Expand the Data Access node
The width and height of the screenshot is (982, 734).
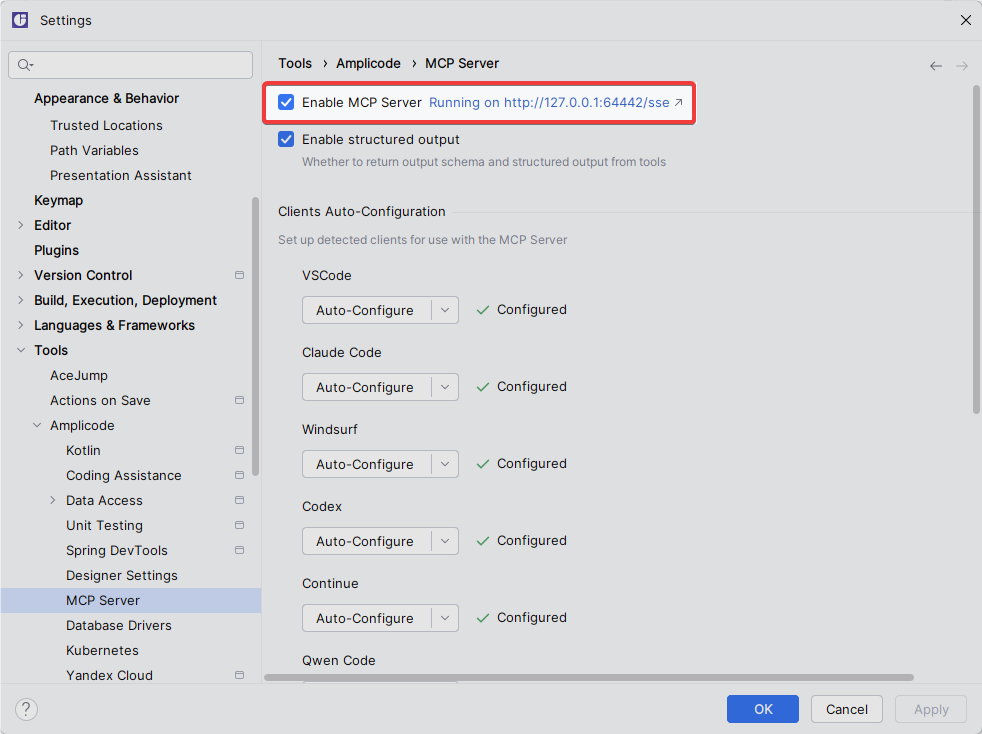(53, 500)
